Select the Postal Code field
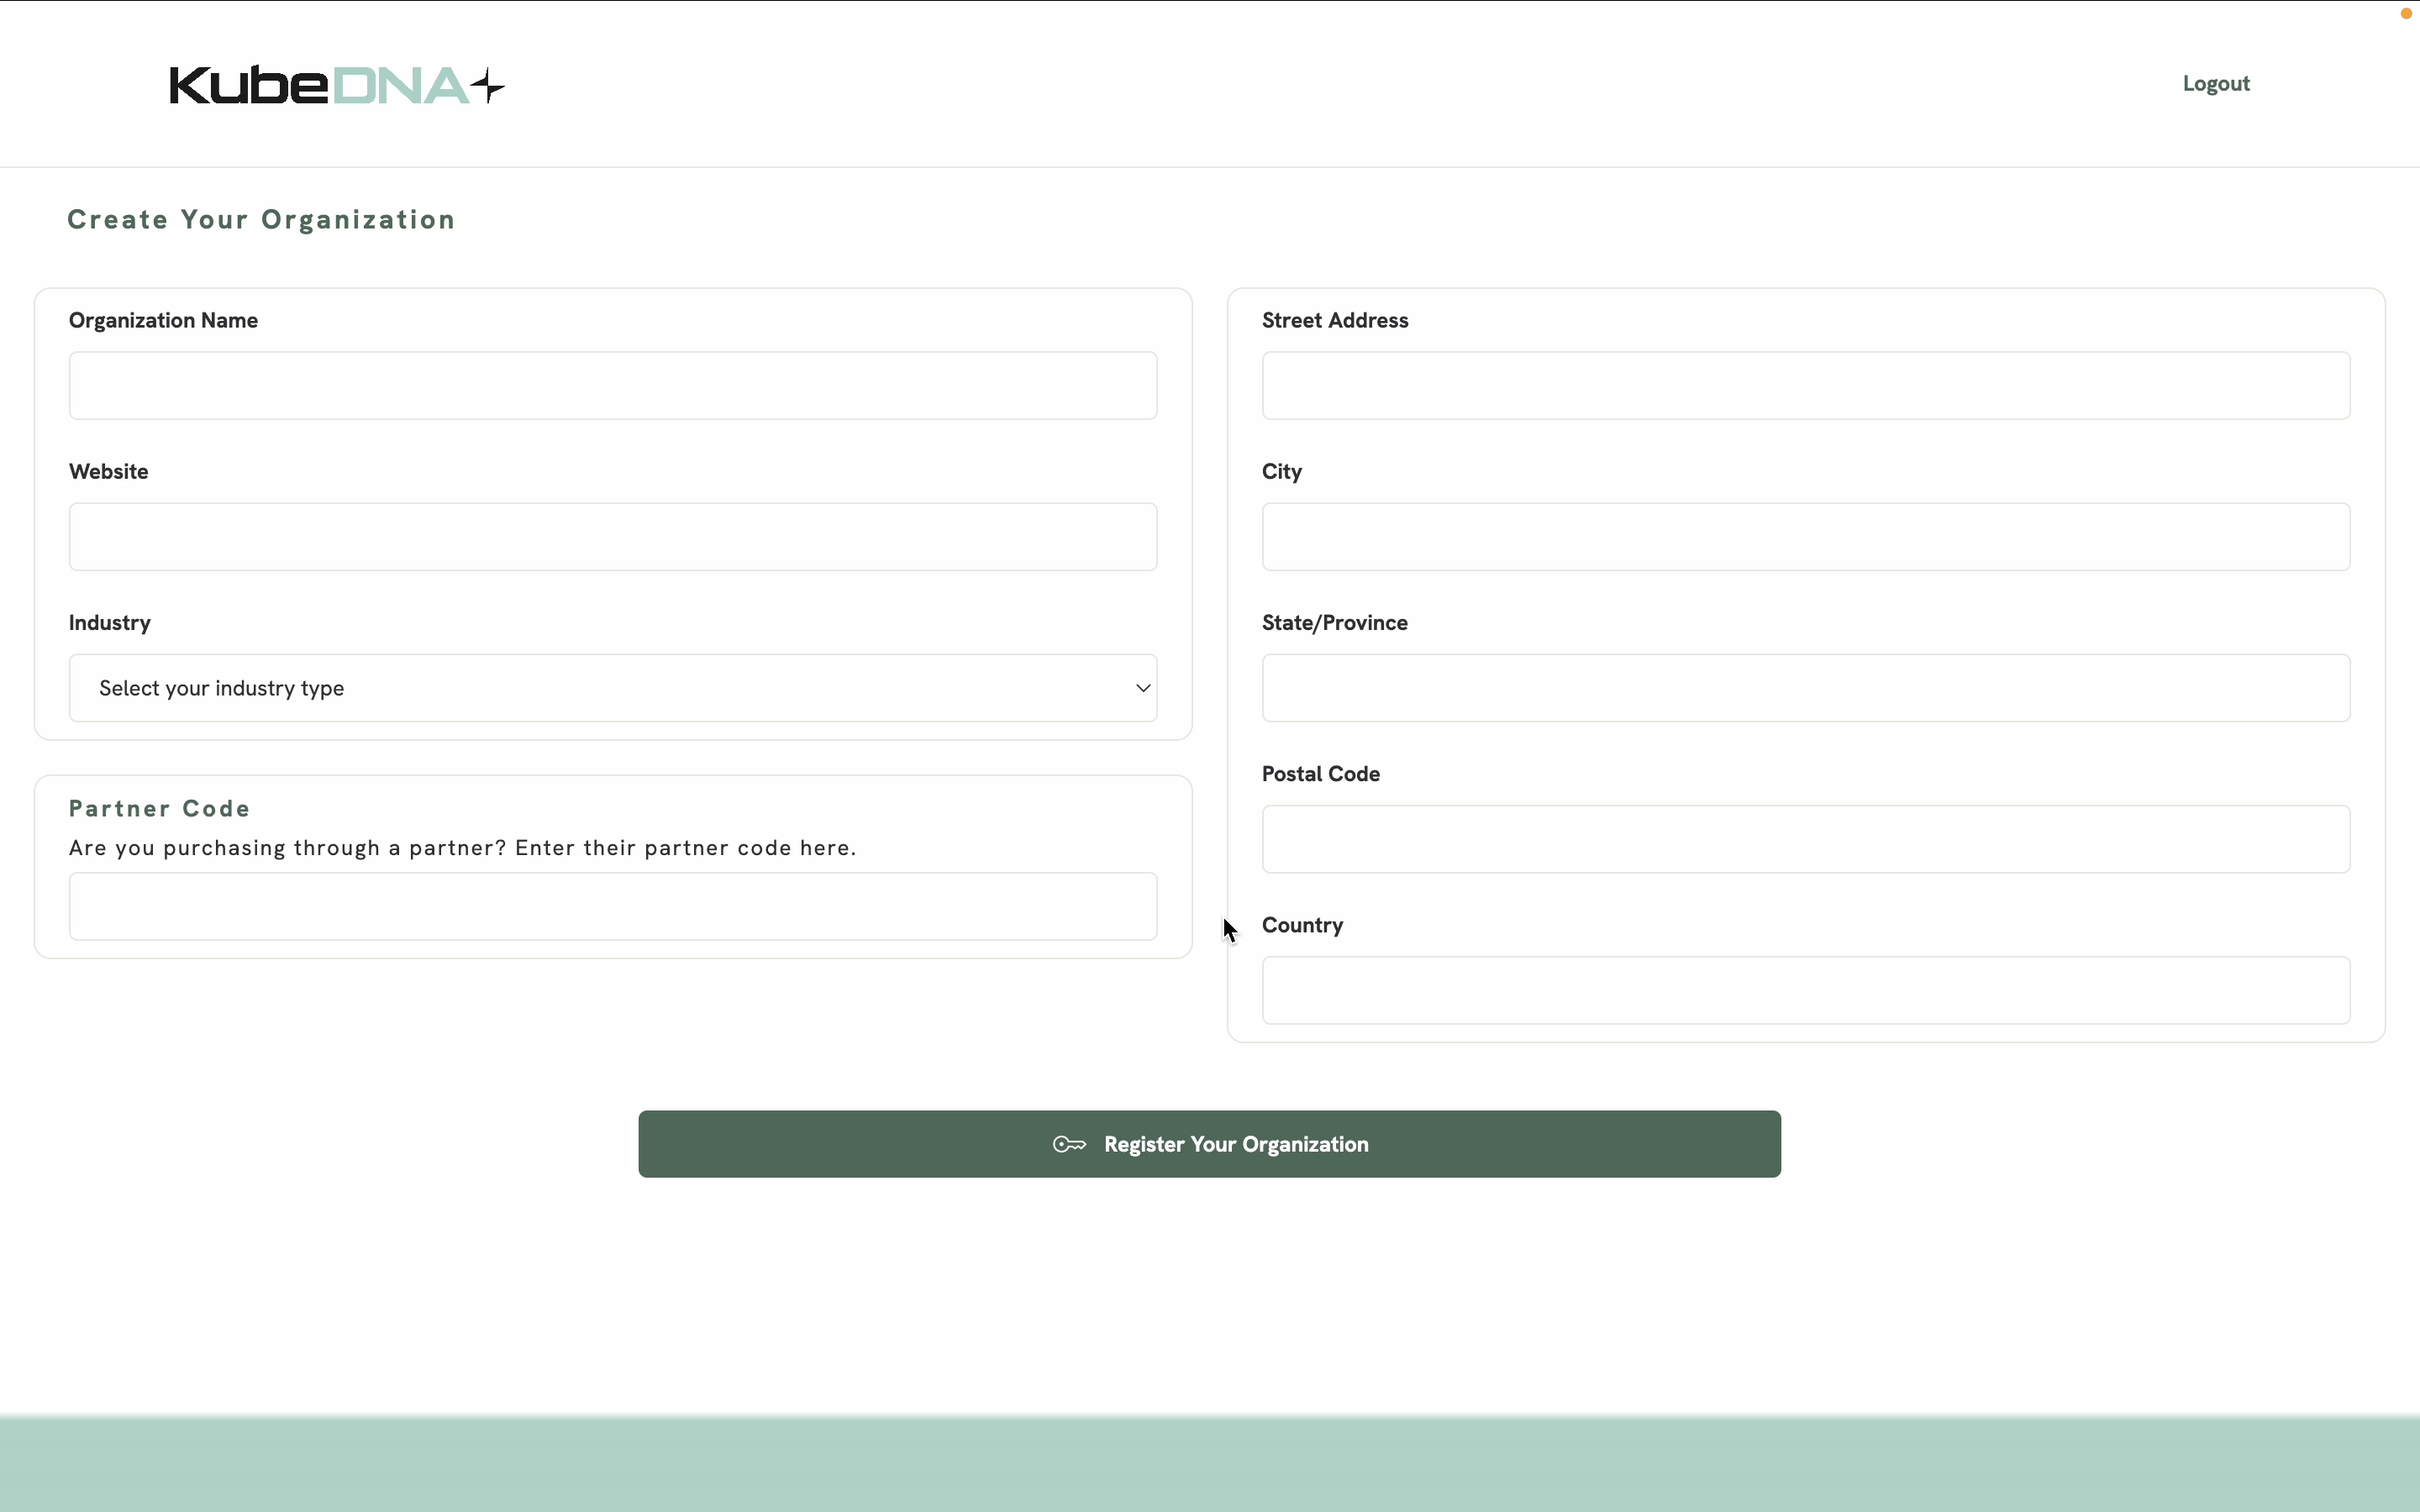The image size is (2420, 1512). 1805,839
